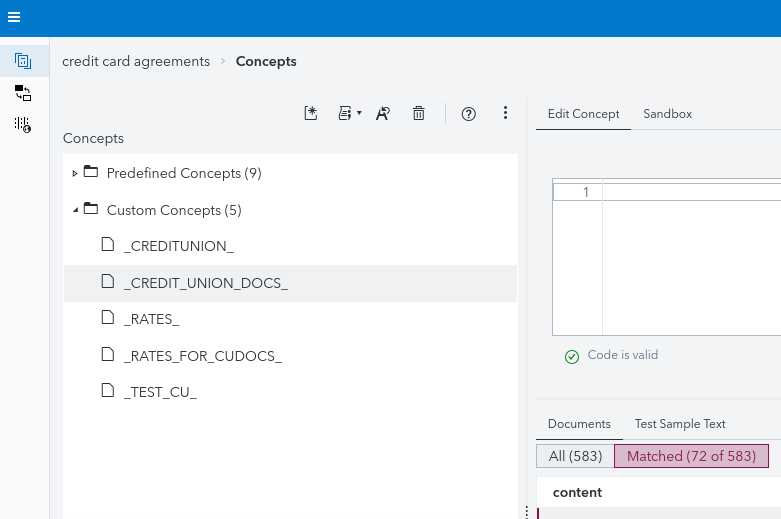Click the document list icon in the toolbar

345,113
